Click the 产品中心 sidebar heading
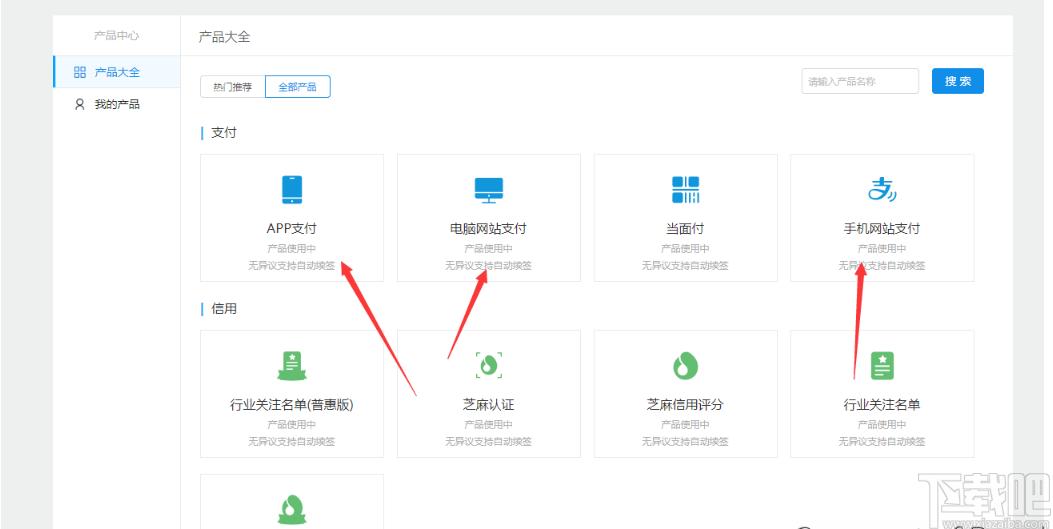This screenshot has width=1053, height=529. pyautogui.click(x=117, y=36)
